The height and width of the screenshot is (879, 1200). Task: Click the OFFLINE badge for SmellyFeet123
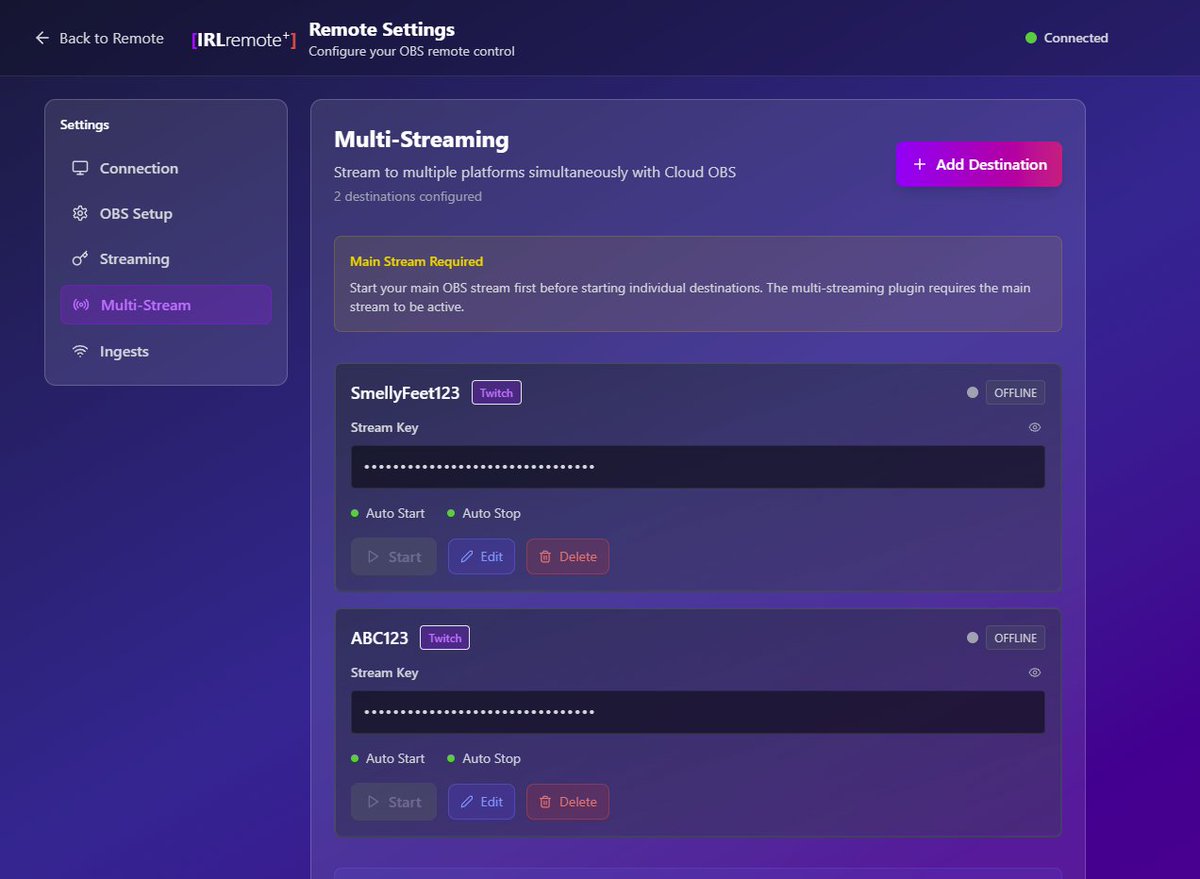(1016, 393)
